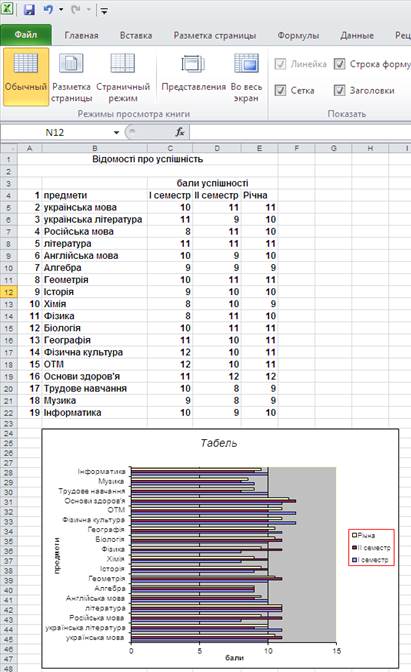Click the horizontal axis title бали
This screenshot has height=672, width=411.
234,657
